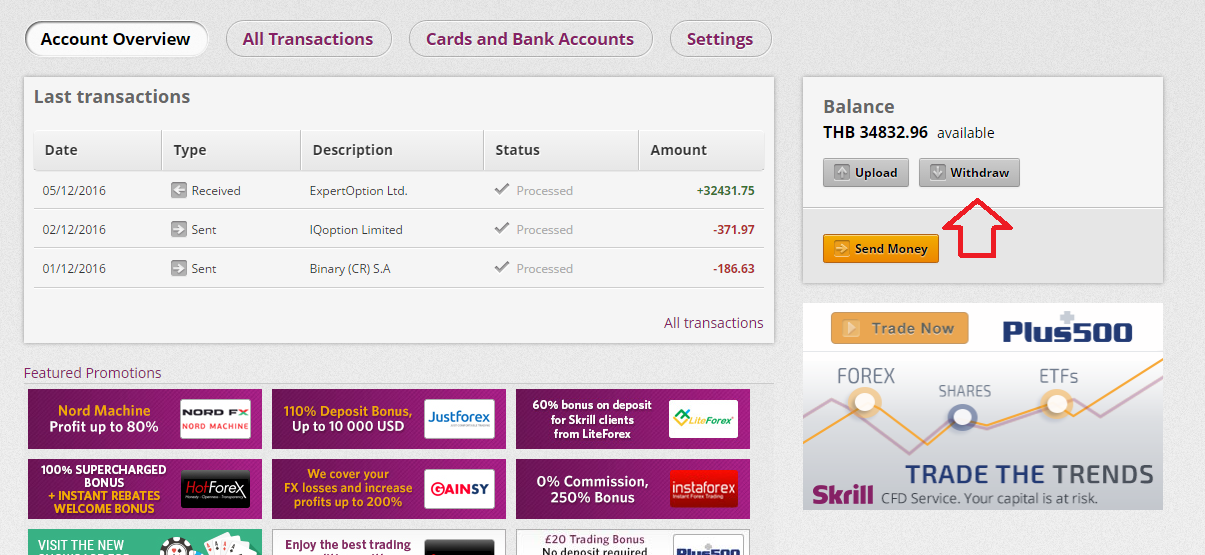Click the Instaforex logo
This screenshot has height=555, width=1205.
coord(703,489)
